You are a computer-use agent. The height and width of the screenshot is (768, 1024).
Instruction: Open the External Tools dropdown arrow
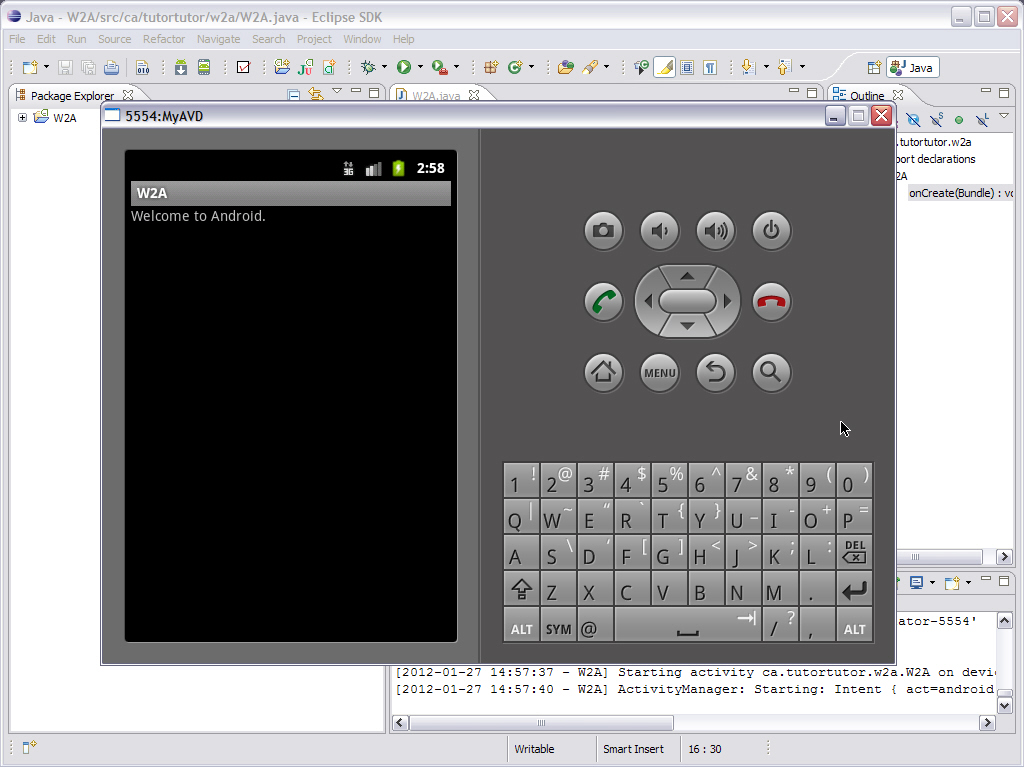pos(456,67)
